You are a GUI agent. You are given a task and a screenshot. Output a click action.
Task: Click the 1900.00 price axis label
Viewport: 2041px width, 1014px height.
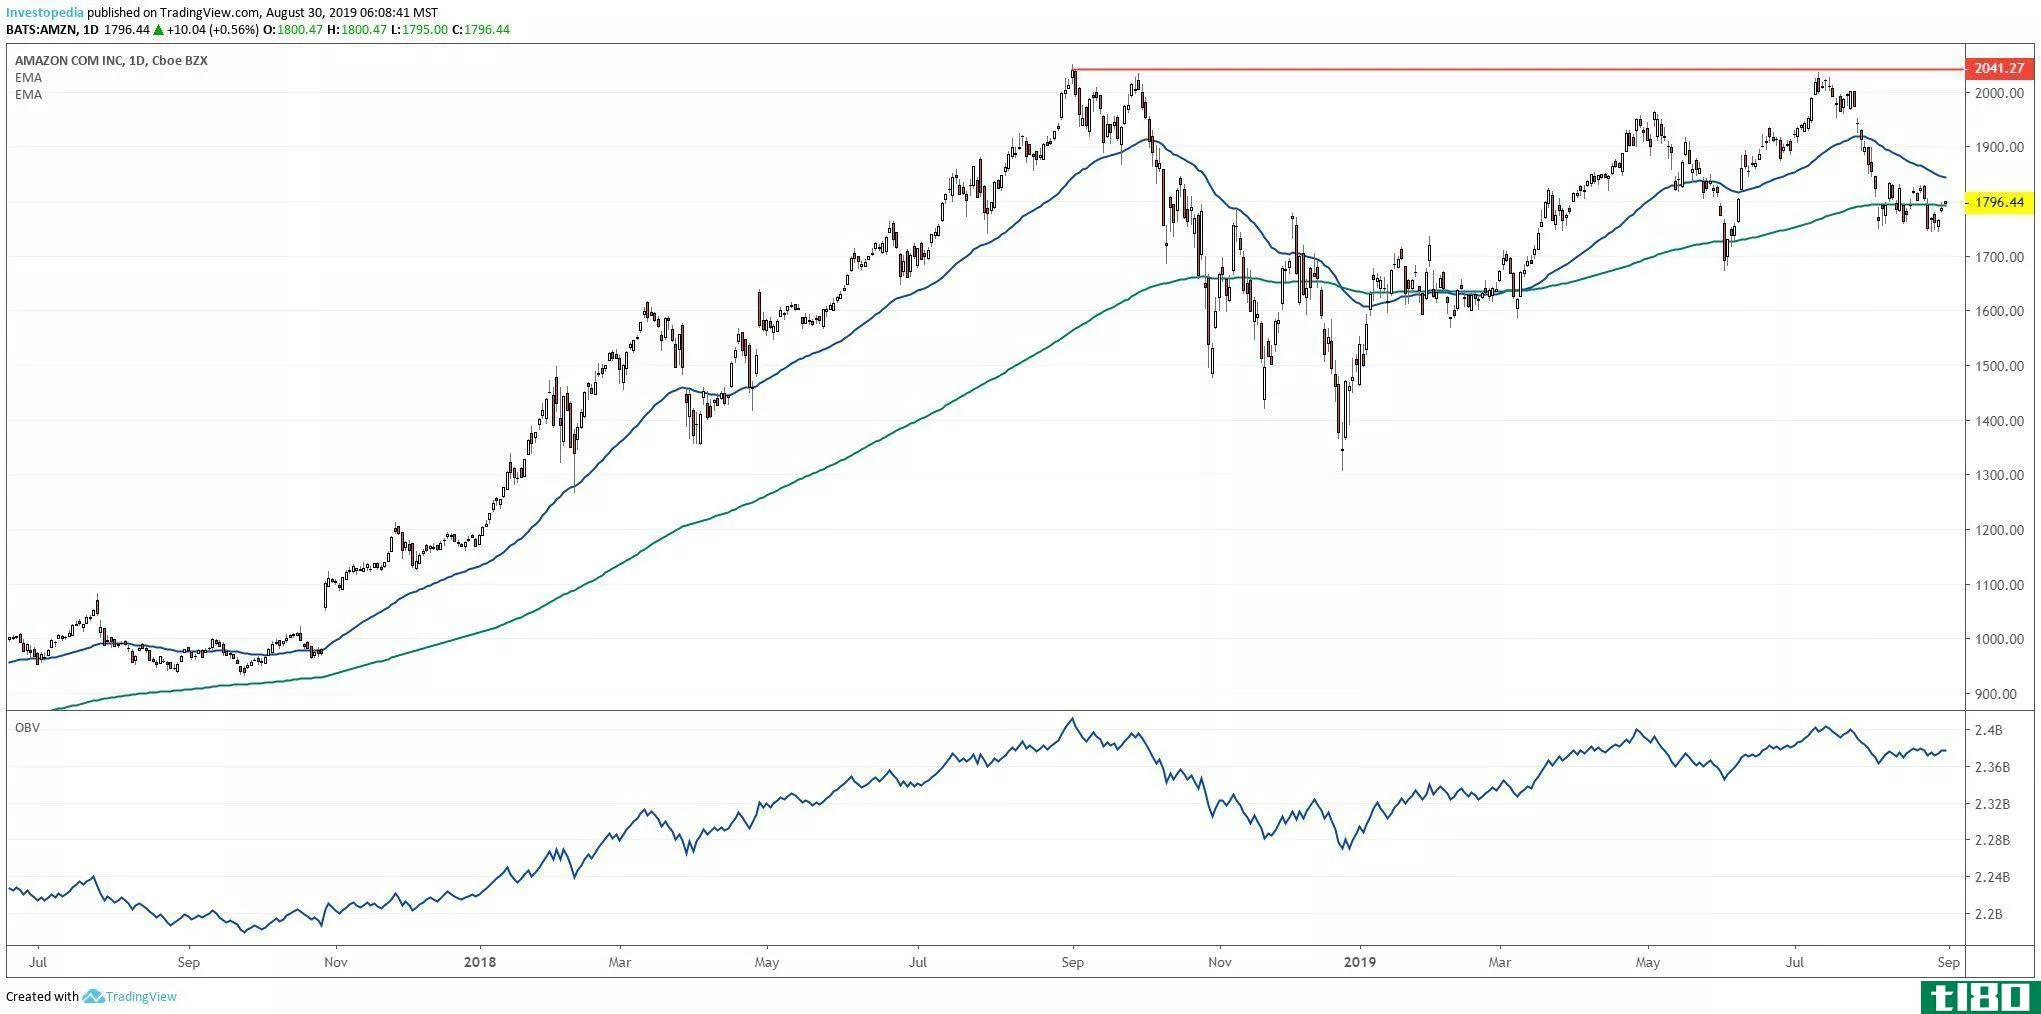(1999, 147)
